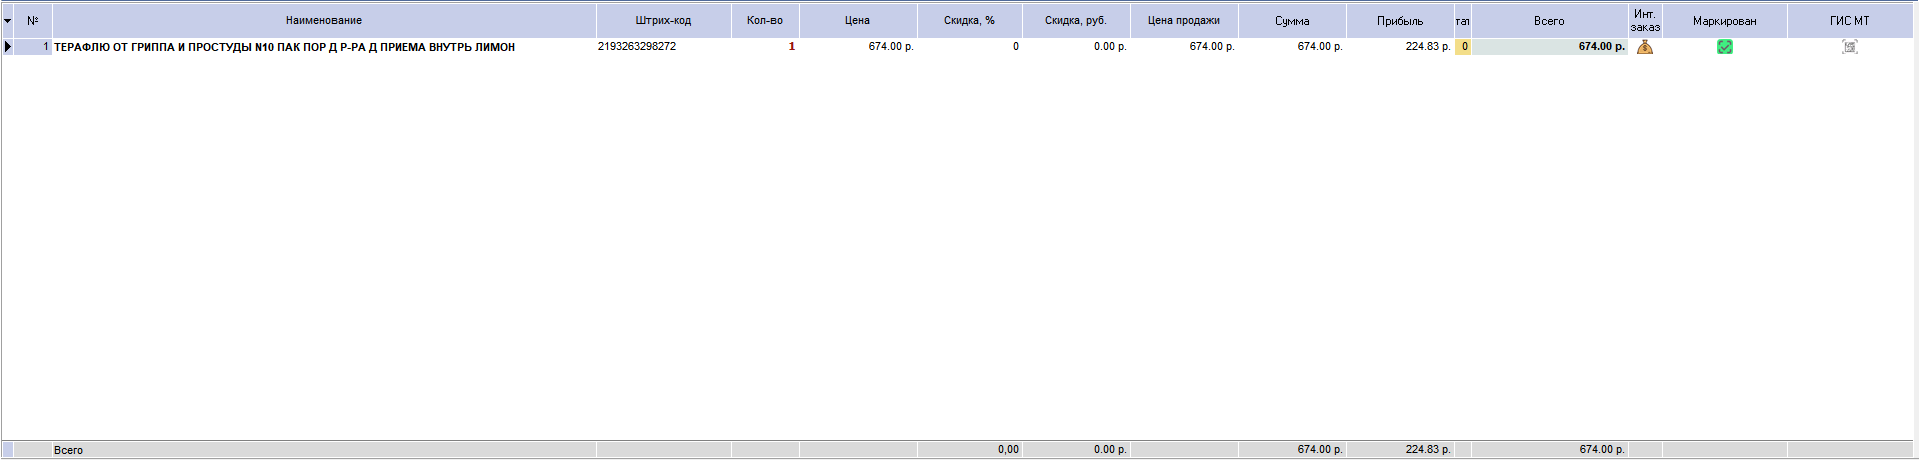Select the black row pointer arrow of row 1
1919x460 pixels.
[8, 47]
